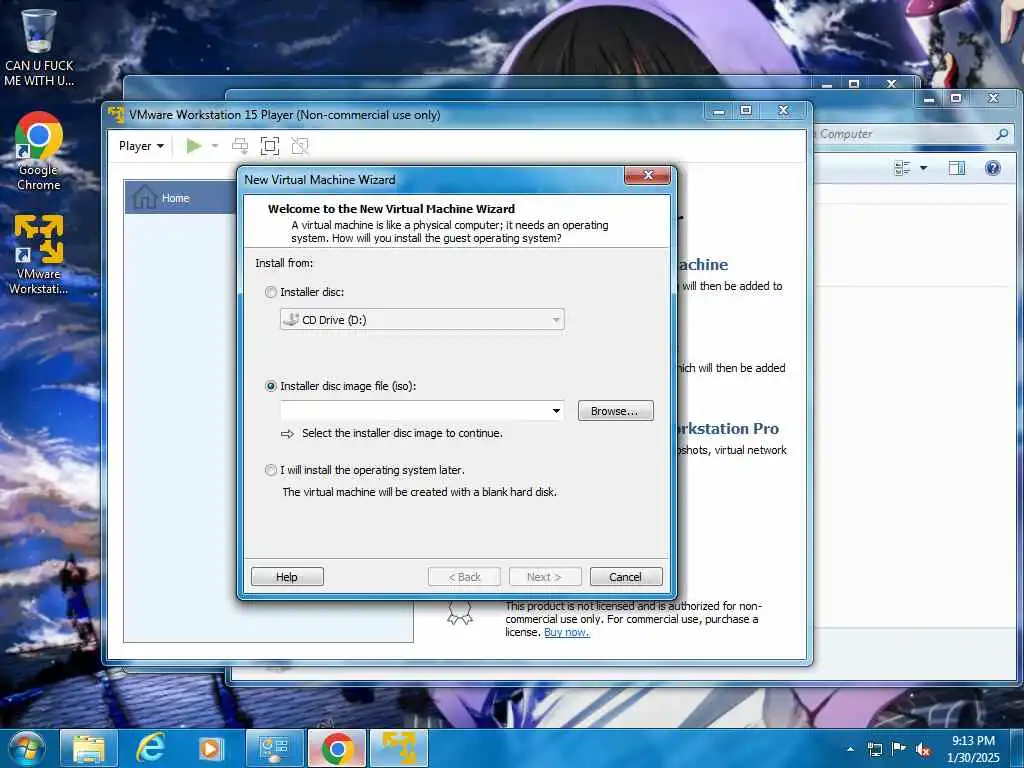The width and height of the screenshot is (1024, 768).
Task: Open the Player menu
Action: pos(141,146)
